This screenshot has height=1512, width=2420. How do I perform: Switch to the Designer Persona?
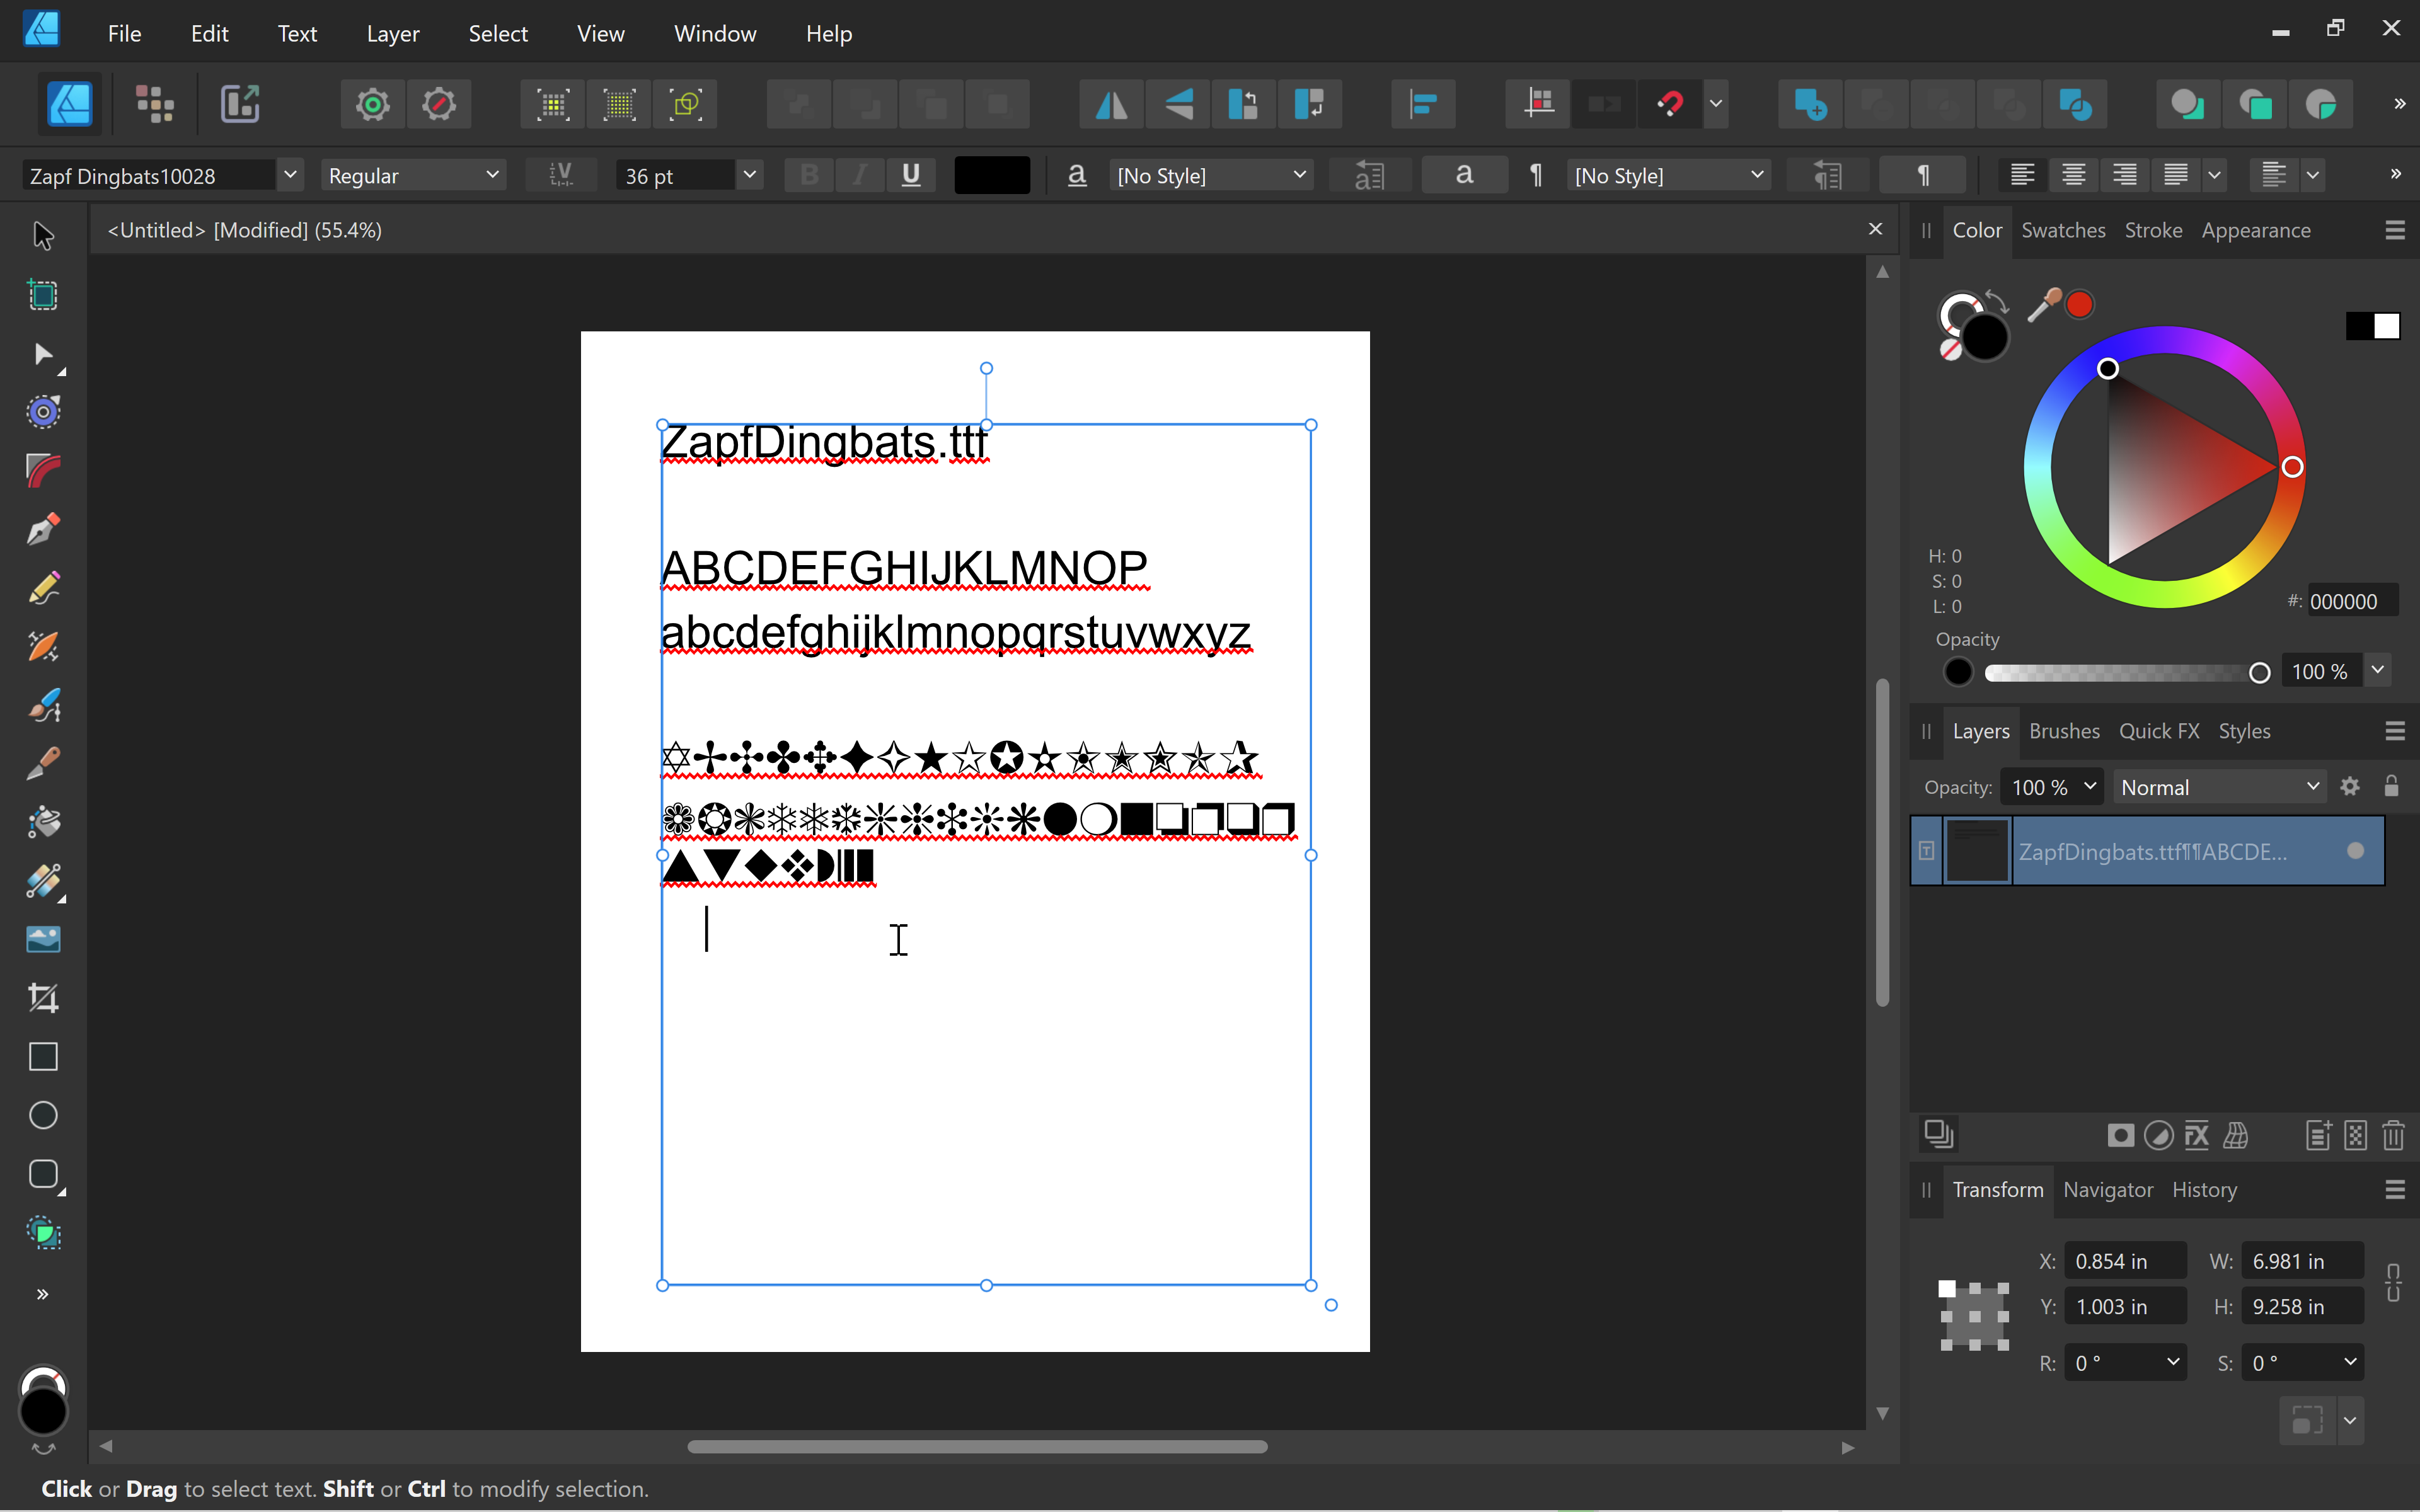(69, 104)
